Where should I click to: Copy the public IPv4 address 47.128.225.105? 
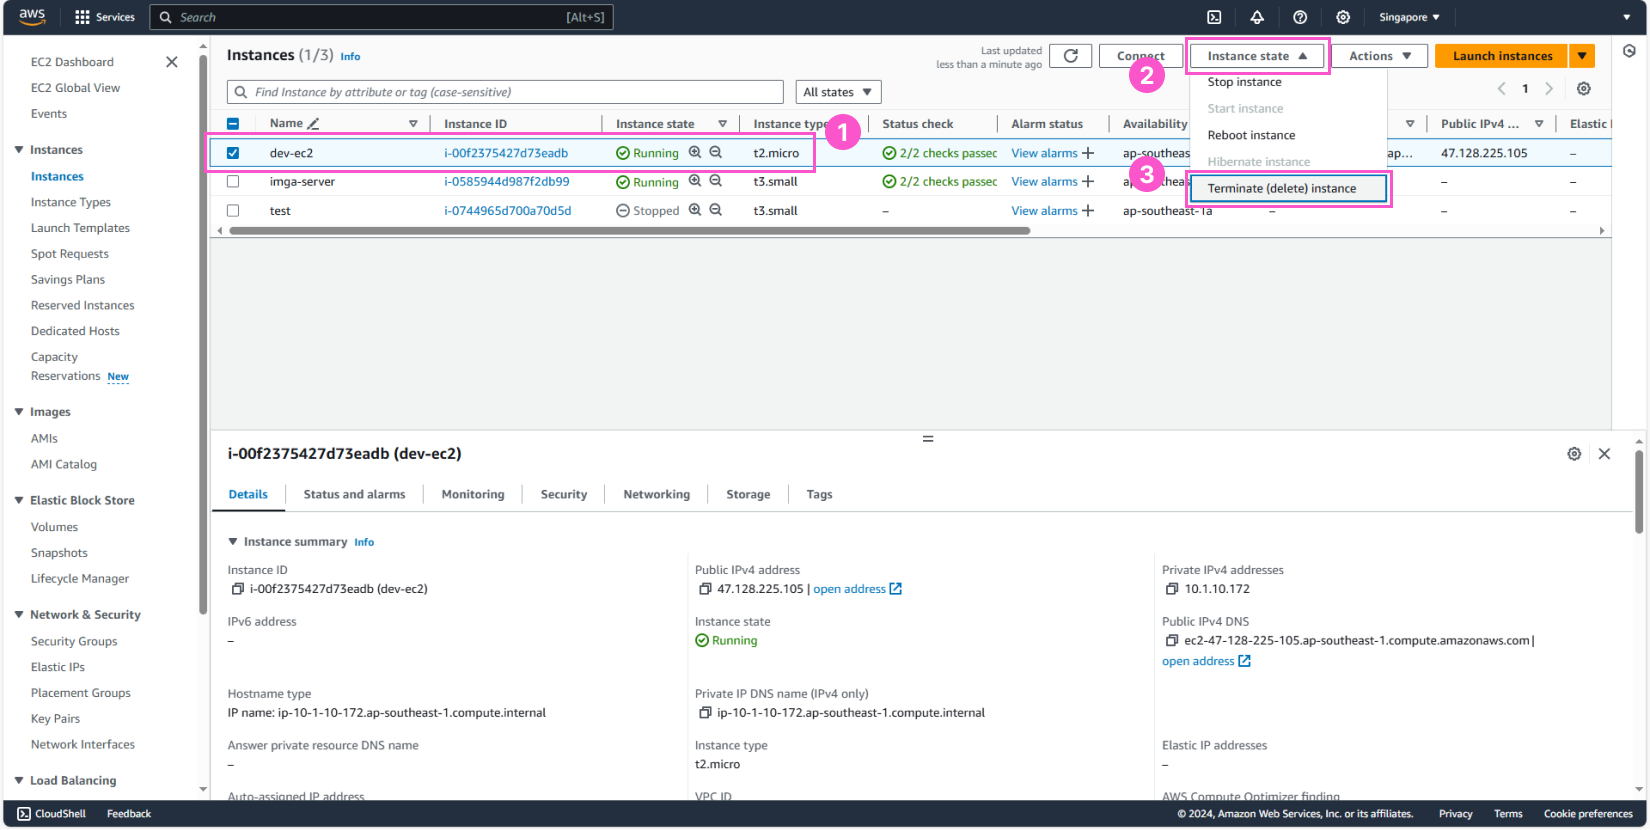click(705, 589)
